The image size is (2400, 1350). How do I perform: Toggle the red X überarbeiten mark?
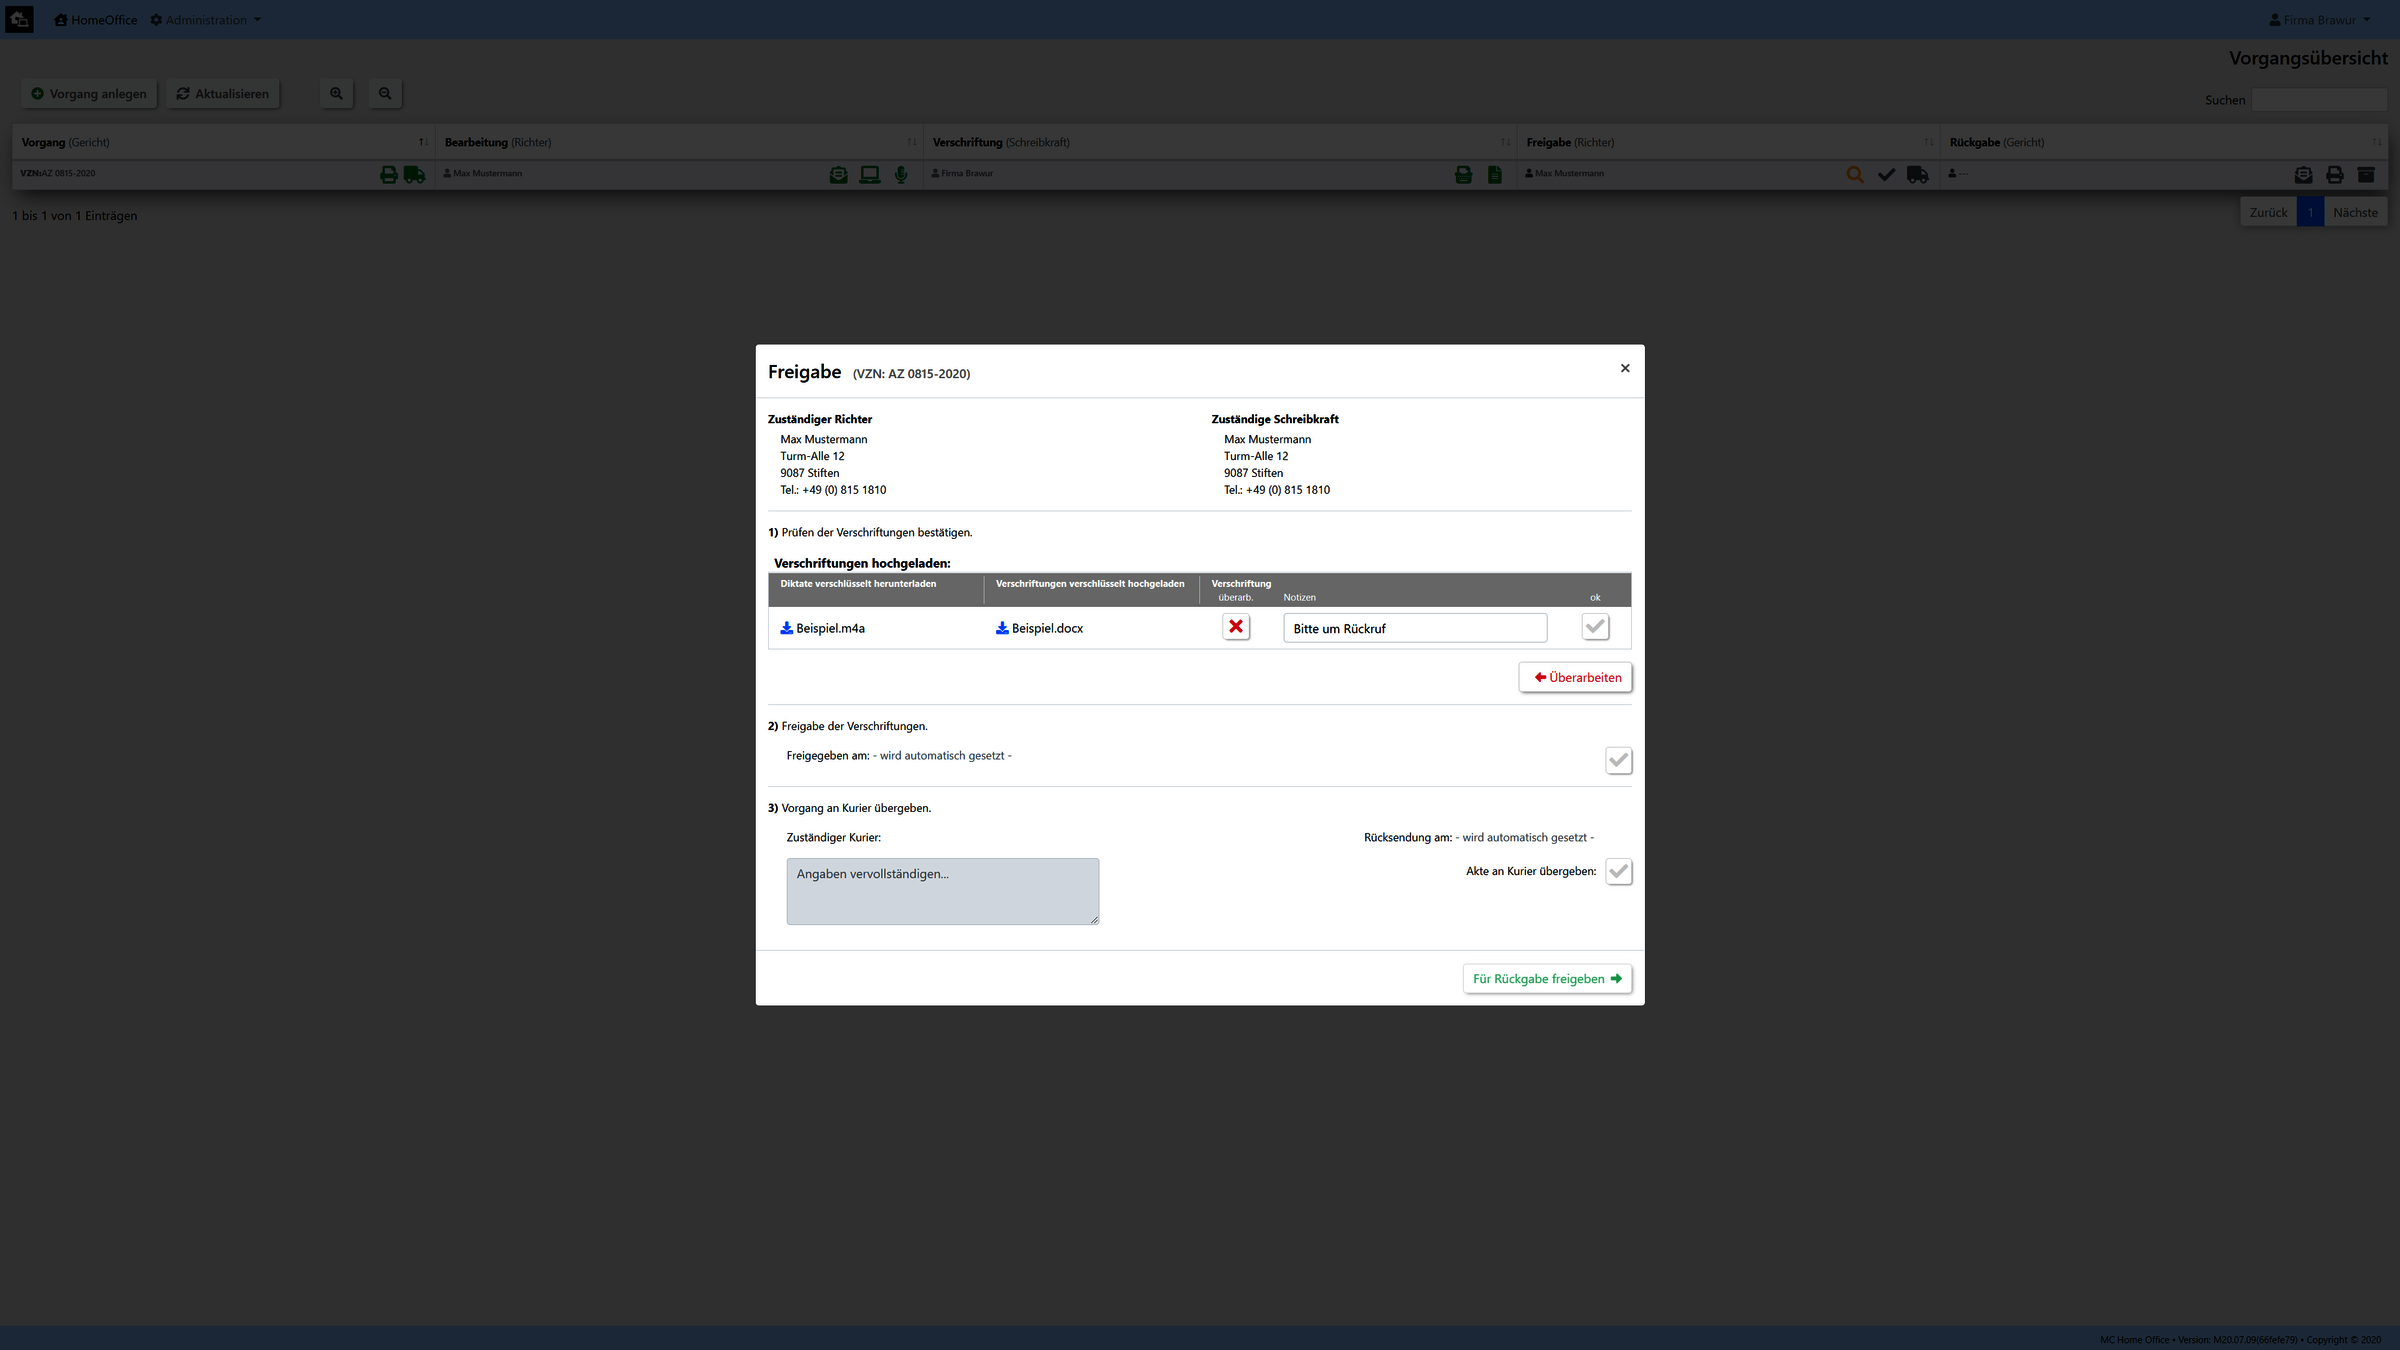pyautogui.click(x=1236, y=627)
